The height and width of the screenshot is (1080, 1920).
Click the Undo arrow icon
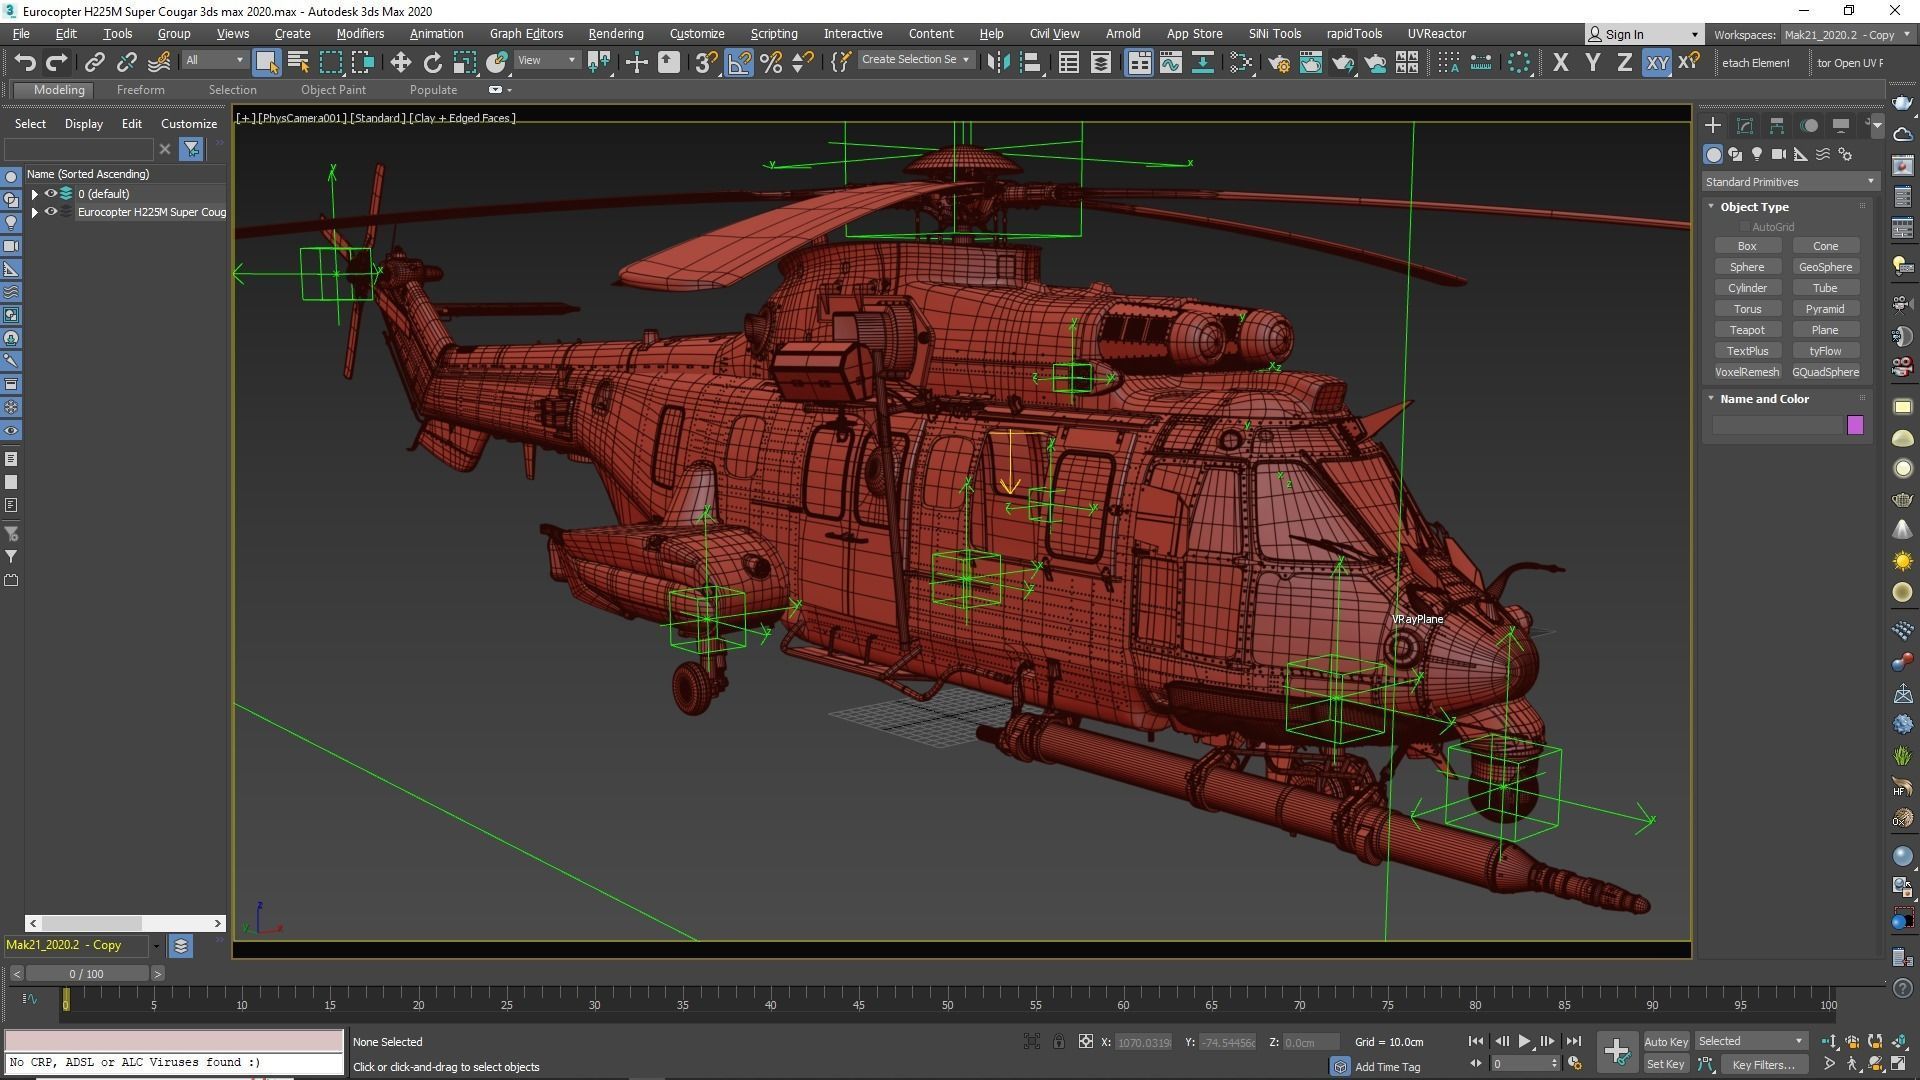[x=25, y=62]
